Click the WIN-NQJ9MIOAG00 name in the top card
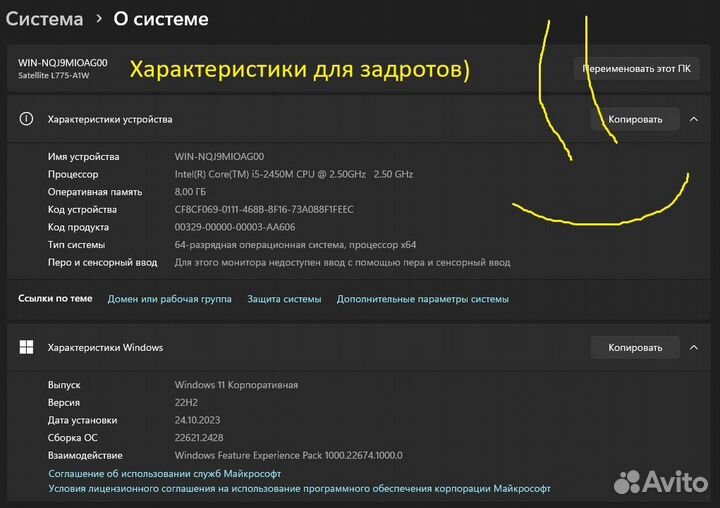The image size is (720, 508). (63, 62)
